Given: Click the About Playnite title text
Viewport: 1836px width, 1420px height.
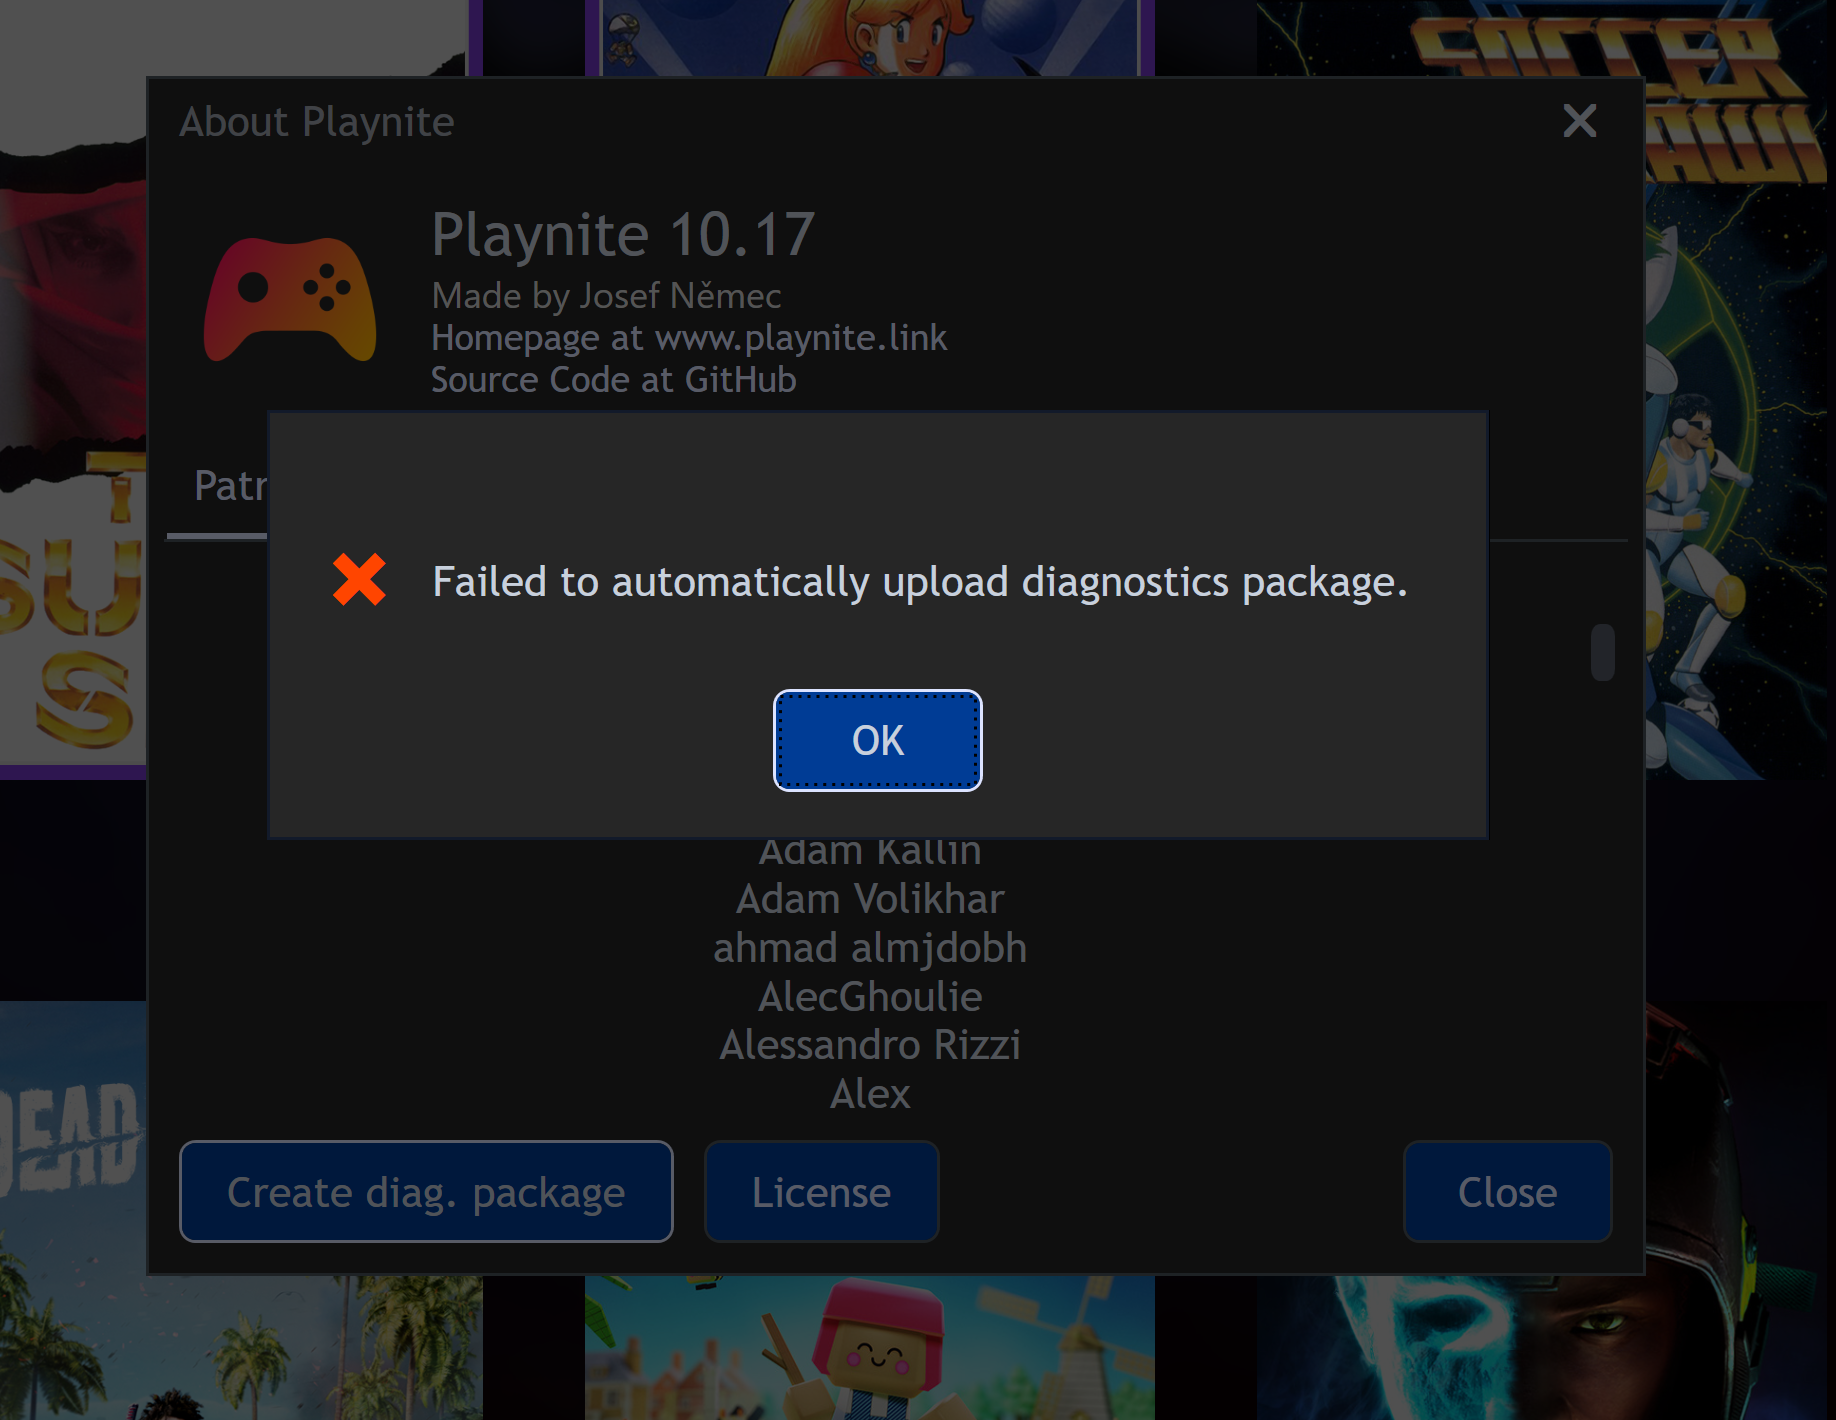Looking at the screenshot, I should click(x=317, y=121).
